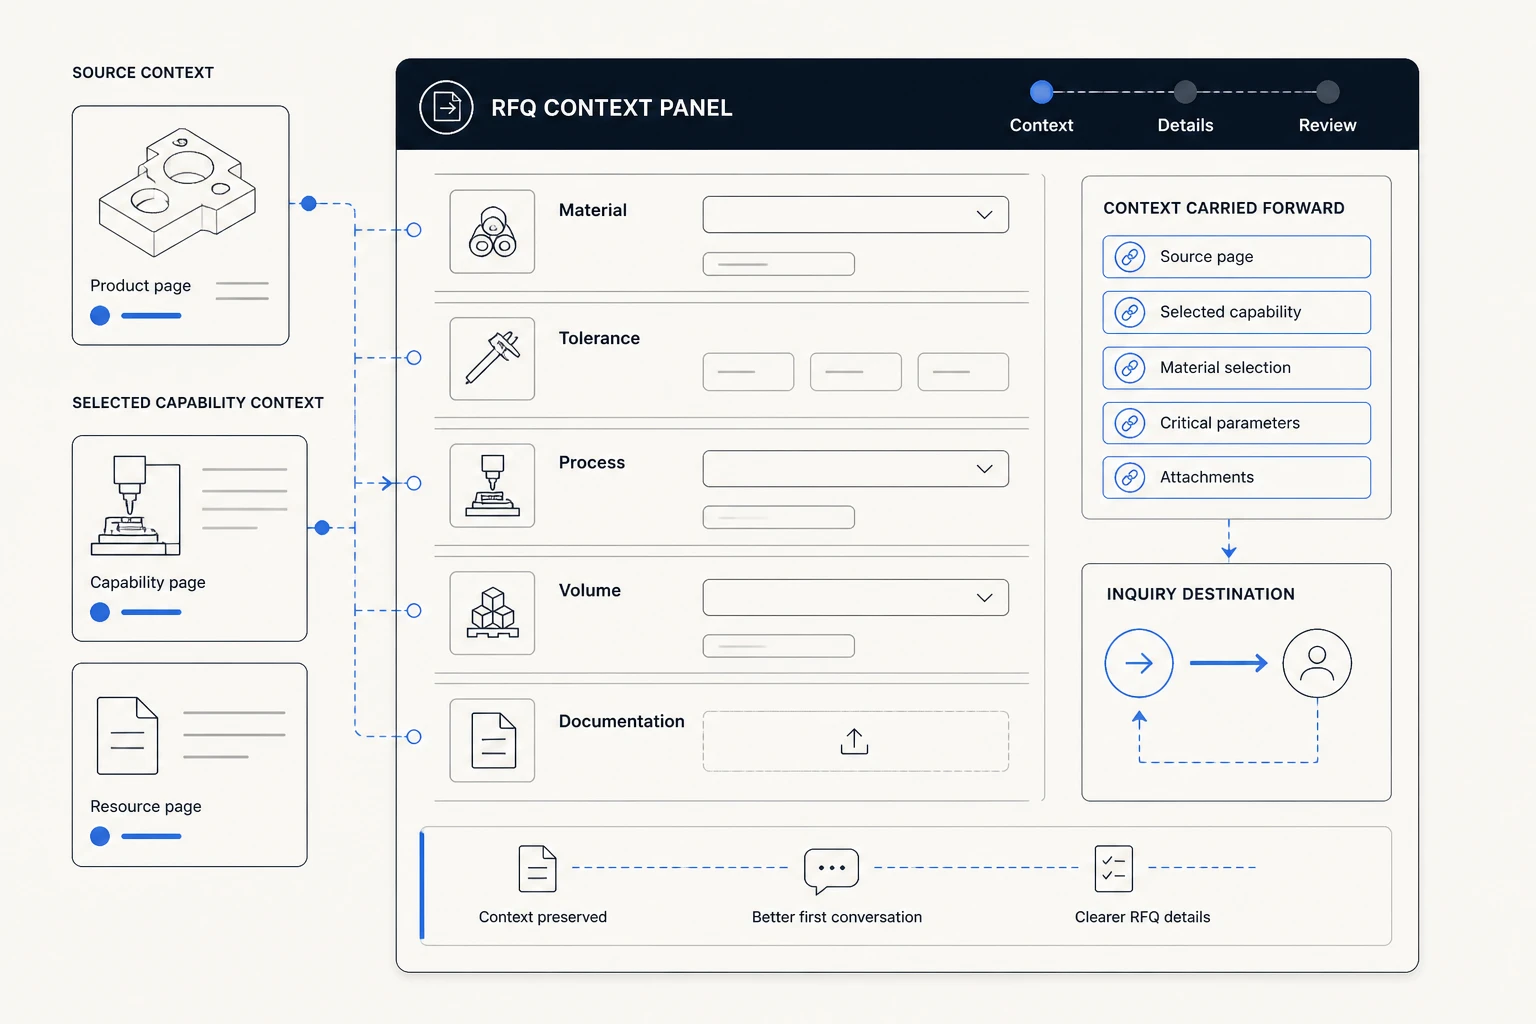Click the "Context preserved" label
The height and width of the screenshot is (1024, 1536).
click(x=543, y=917)
